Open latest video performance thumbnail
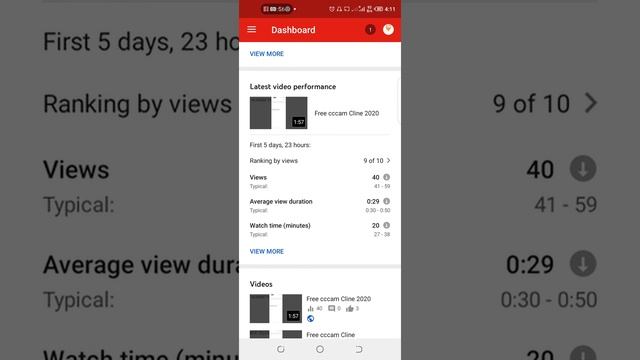Image resolution: width=640 pixels, height=360 pixels. [x=278, y=113]
